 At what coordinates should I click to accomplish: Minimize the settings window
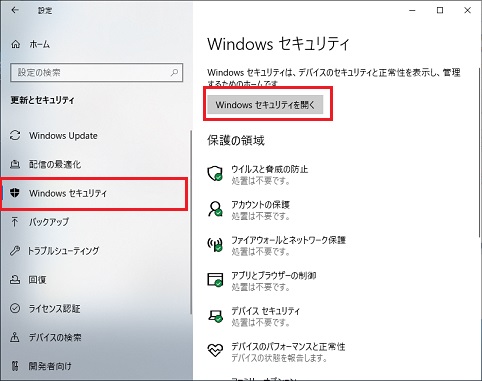(x=412, y=10)
